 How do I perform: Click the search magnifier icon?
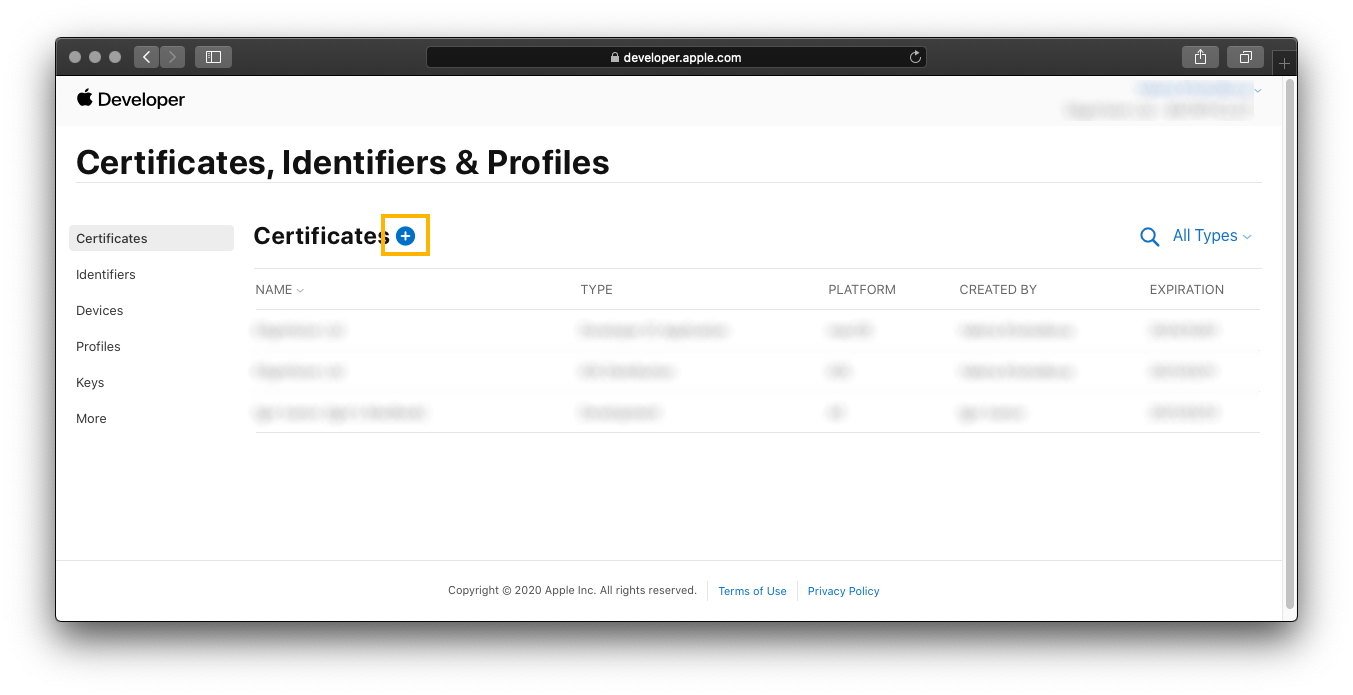(x=1149, y=236)
